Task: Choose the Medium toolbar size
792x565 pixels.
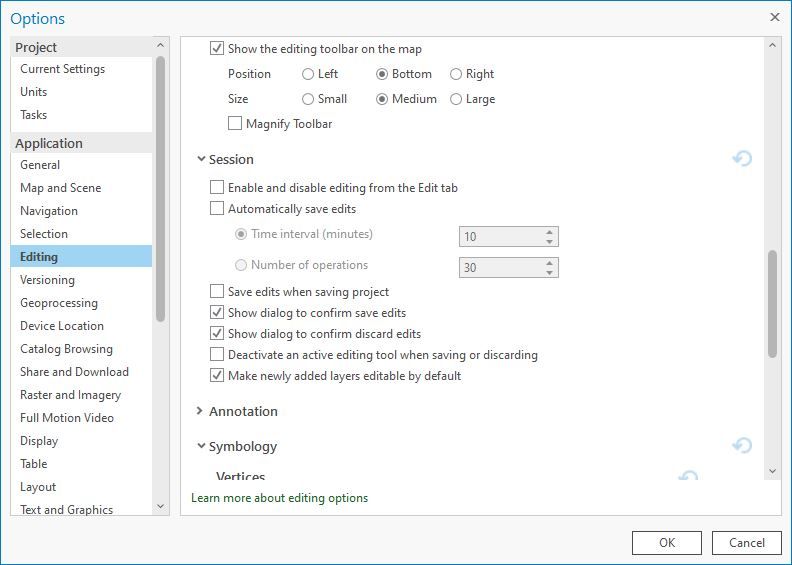Action: coord(382,99)
